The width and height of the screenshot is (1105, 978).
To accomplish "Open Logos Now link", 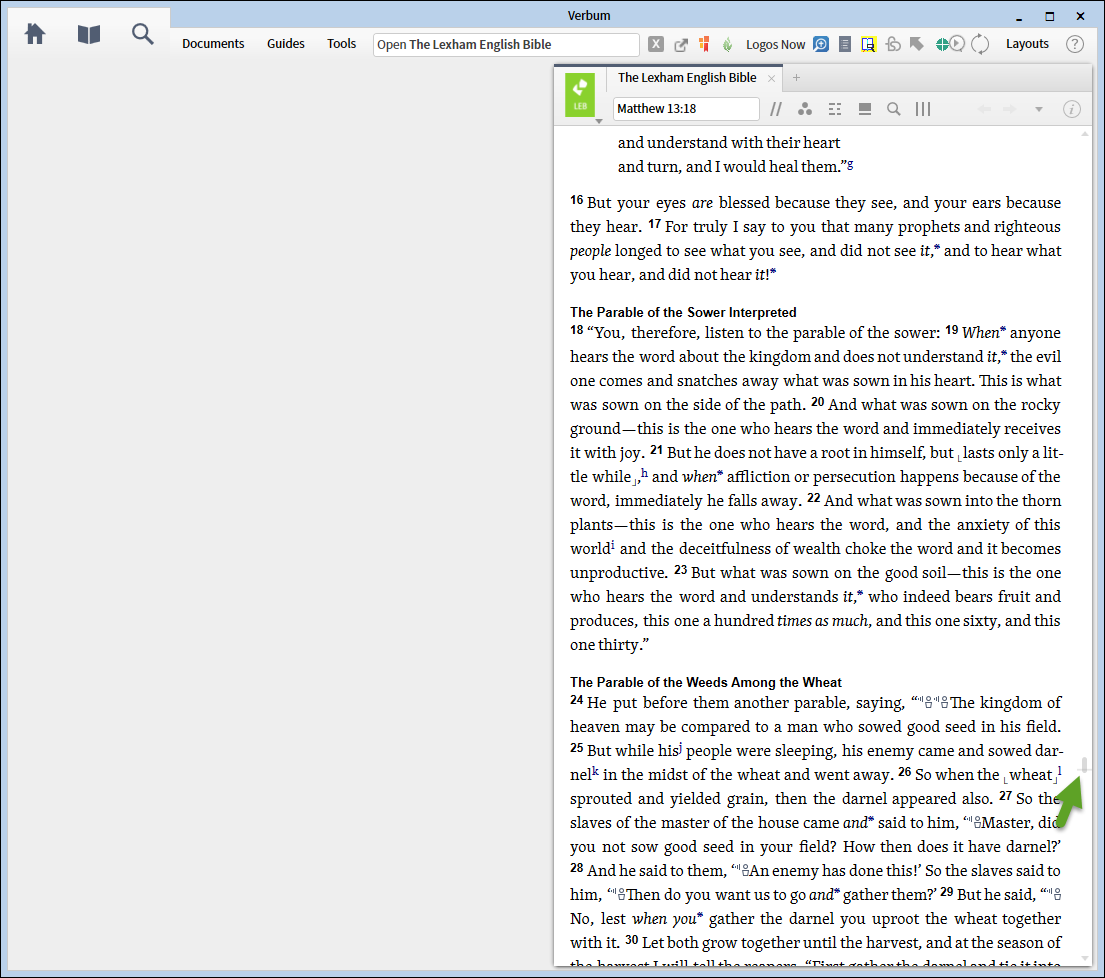I will (775, 44).
